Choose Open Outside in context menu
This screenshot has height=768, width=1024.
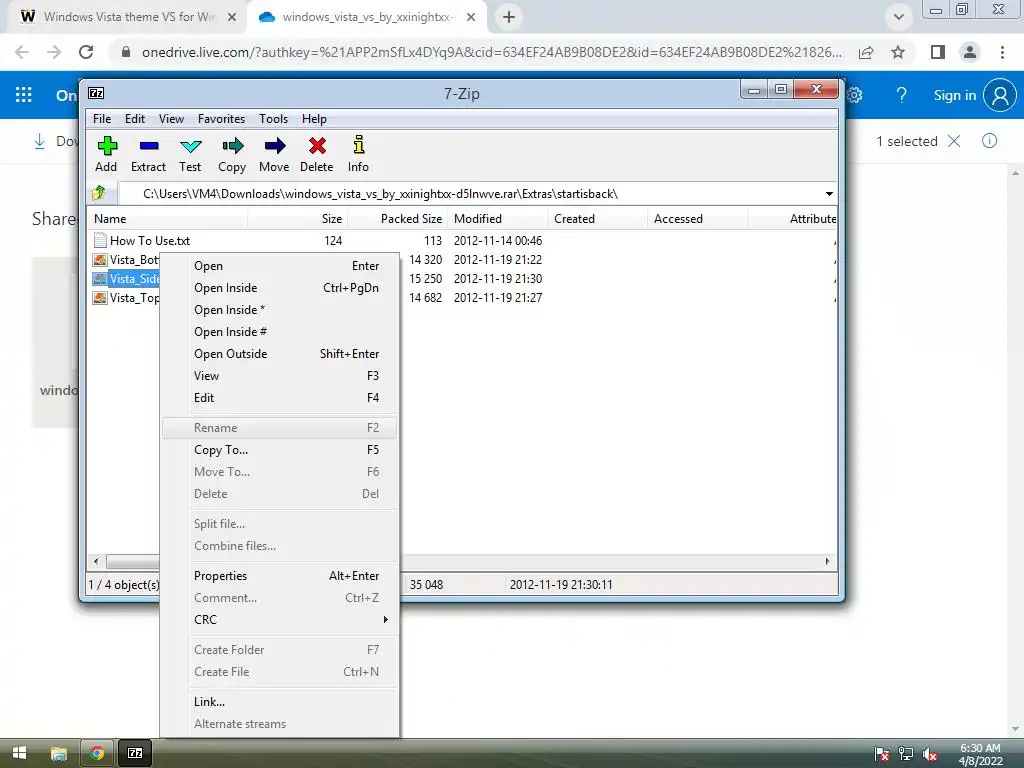point(281,354)
